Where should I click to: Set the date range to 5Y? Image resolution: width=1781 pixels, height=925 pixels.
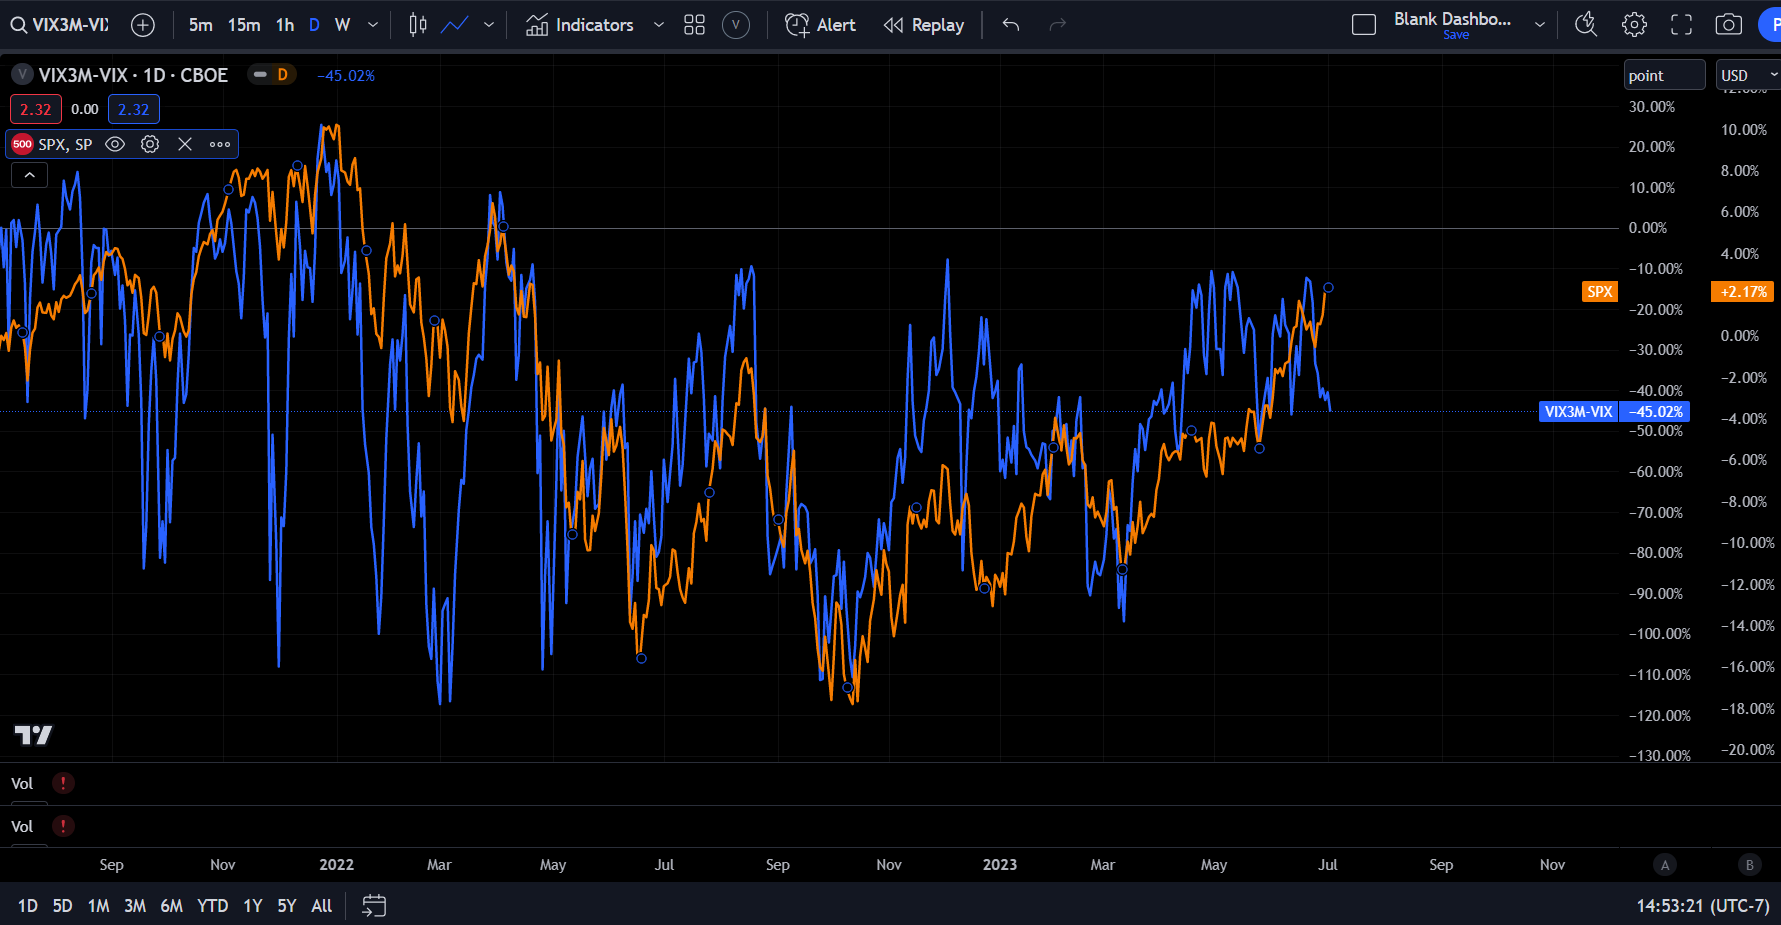point(287,906)
